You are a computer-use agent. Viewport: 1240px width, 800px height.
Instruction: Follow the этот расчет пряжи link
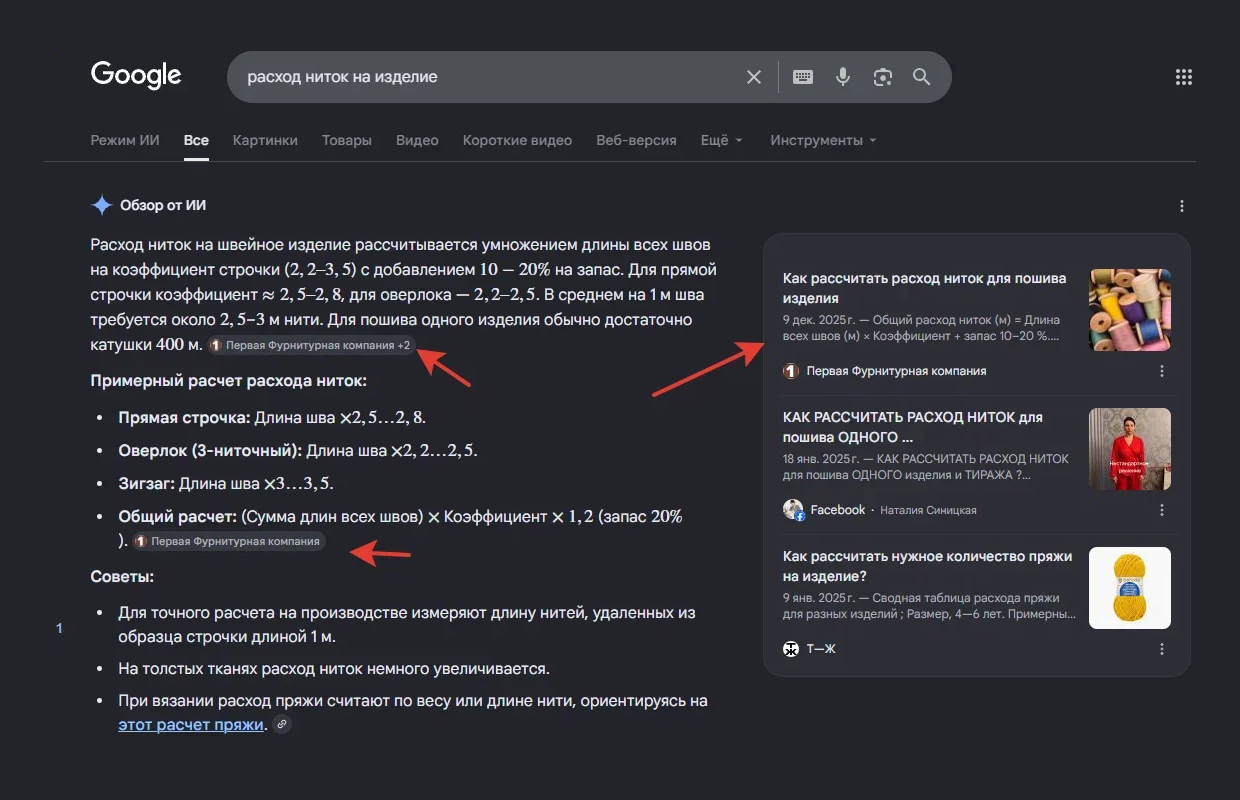[x=192, y=725]
